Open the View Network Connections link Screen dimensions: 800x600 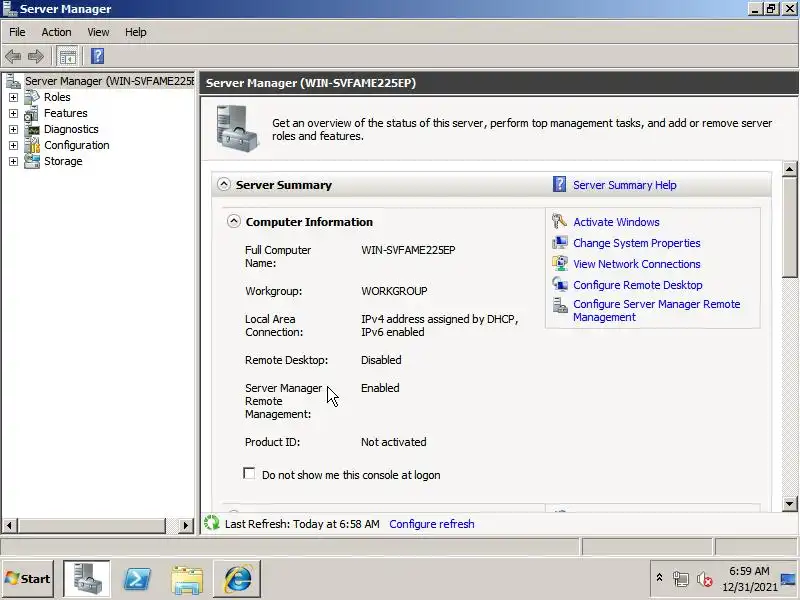coord(636,264)
